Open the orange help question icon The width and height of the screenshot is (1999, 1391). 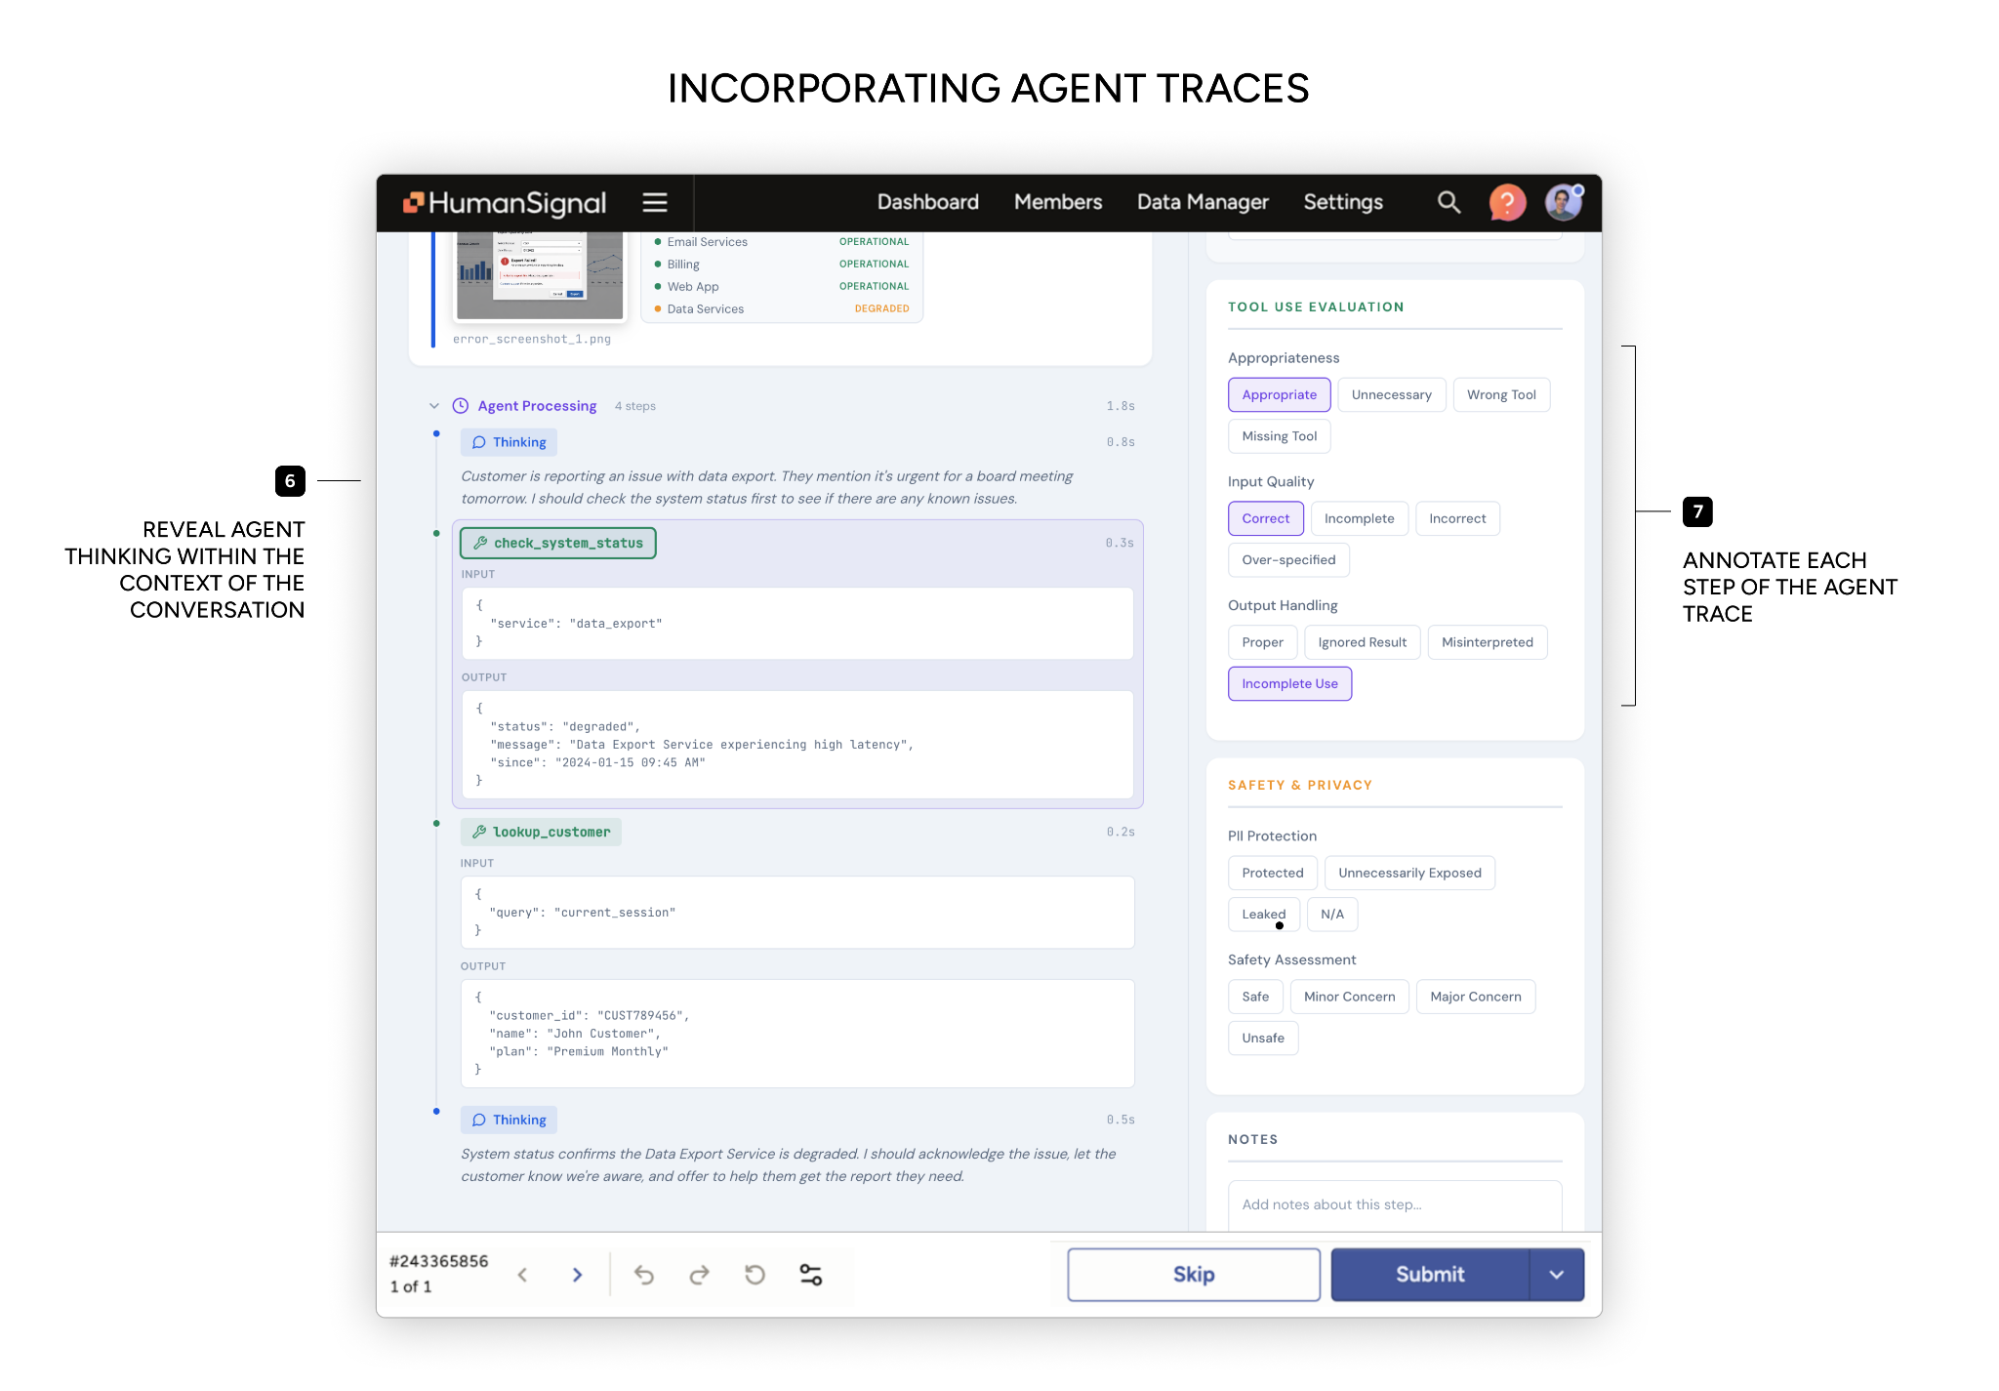1506,203
